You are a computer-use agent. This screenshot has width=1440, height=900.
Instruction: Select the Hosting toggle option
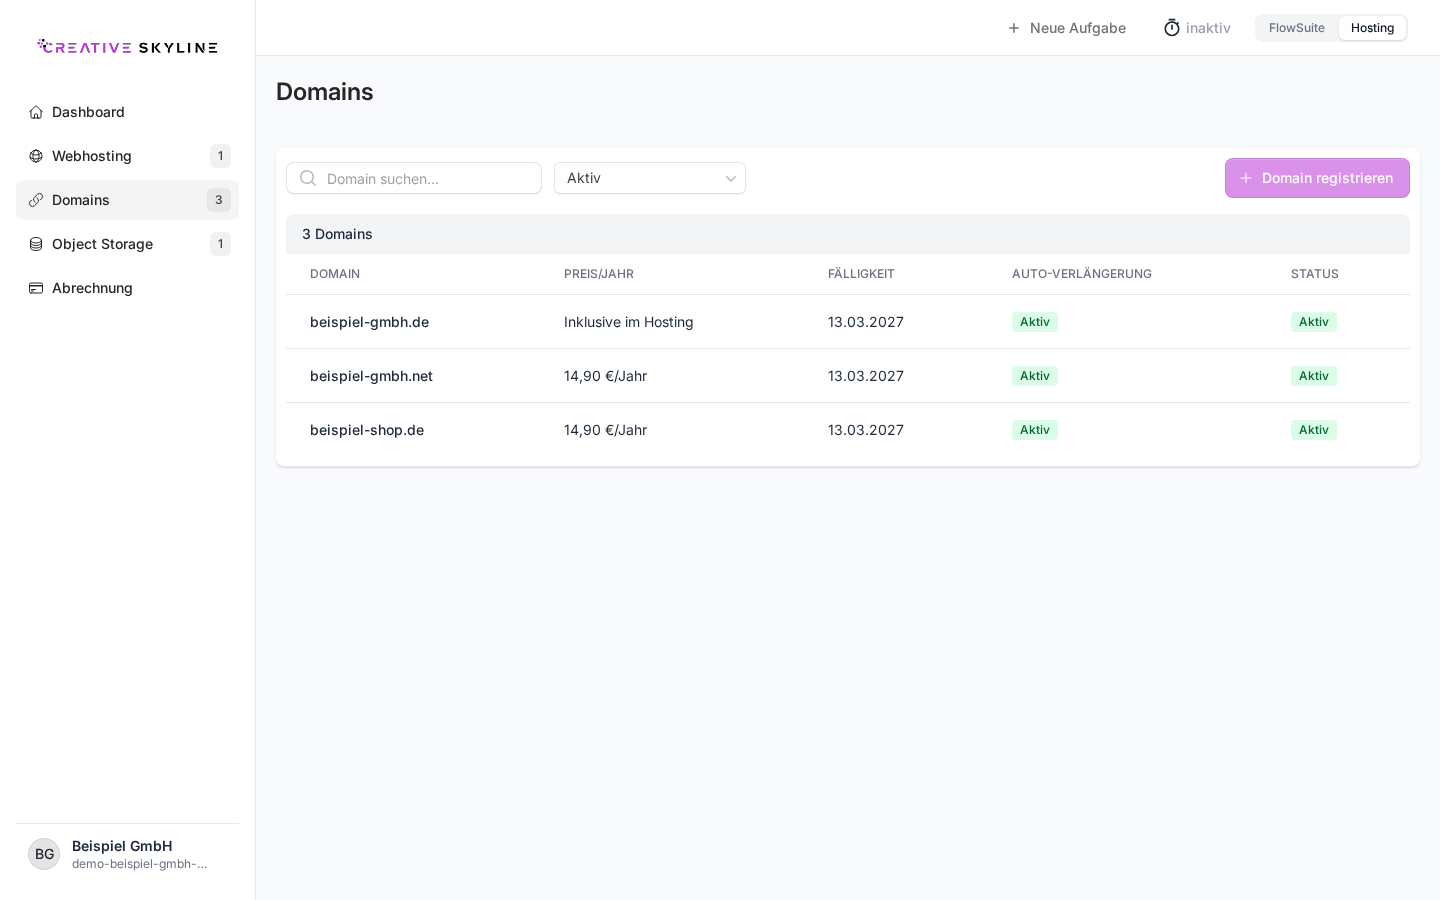[x=1372, y=28]
